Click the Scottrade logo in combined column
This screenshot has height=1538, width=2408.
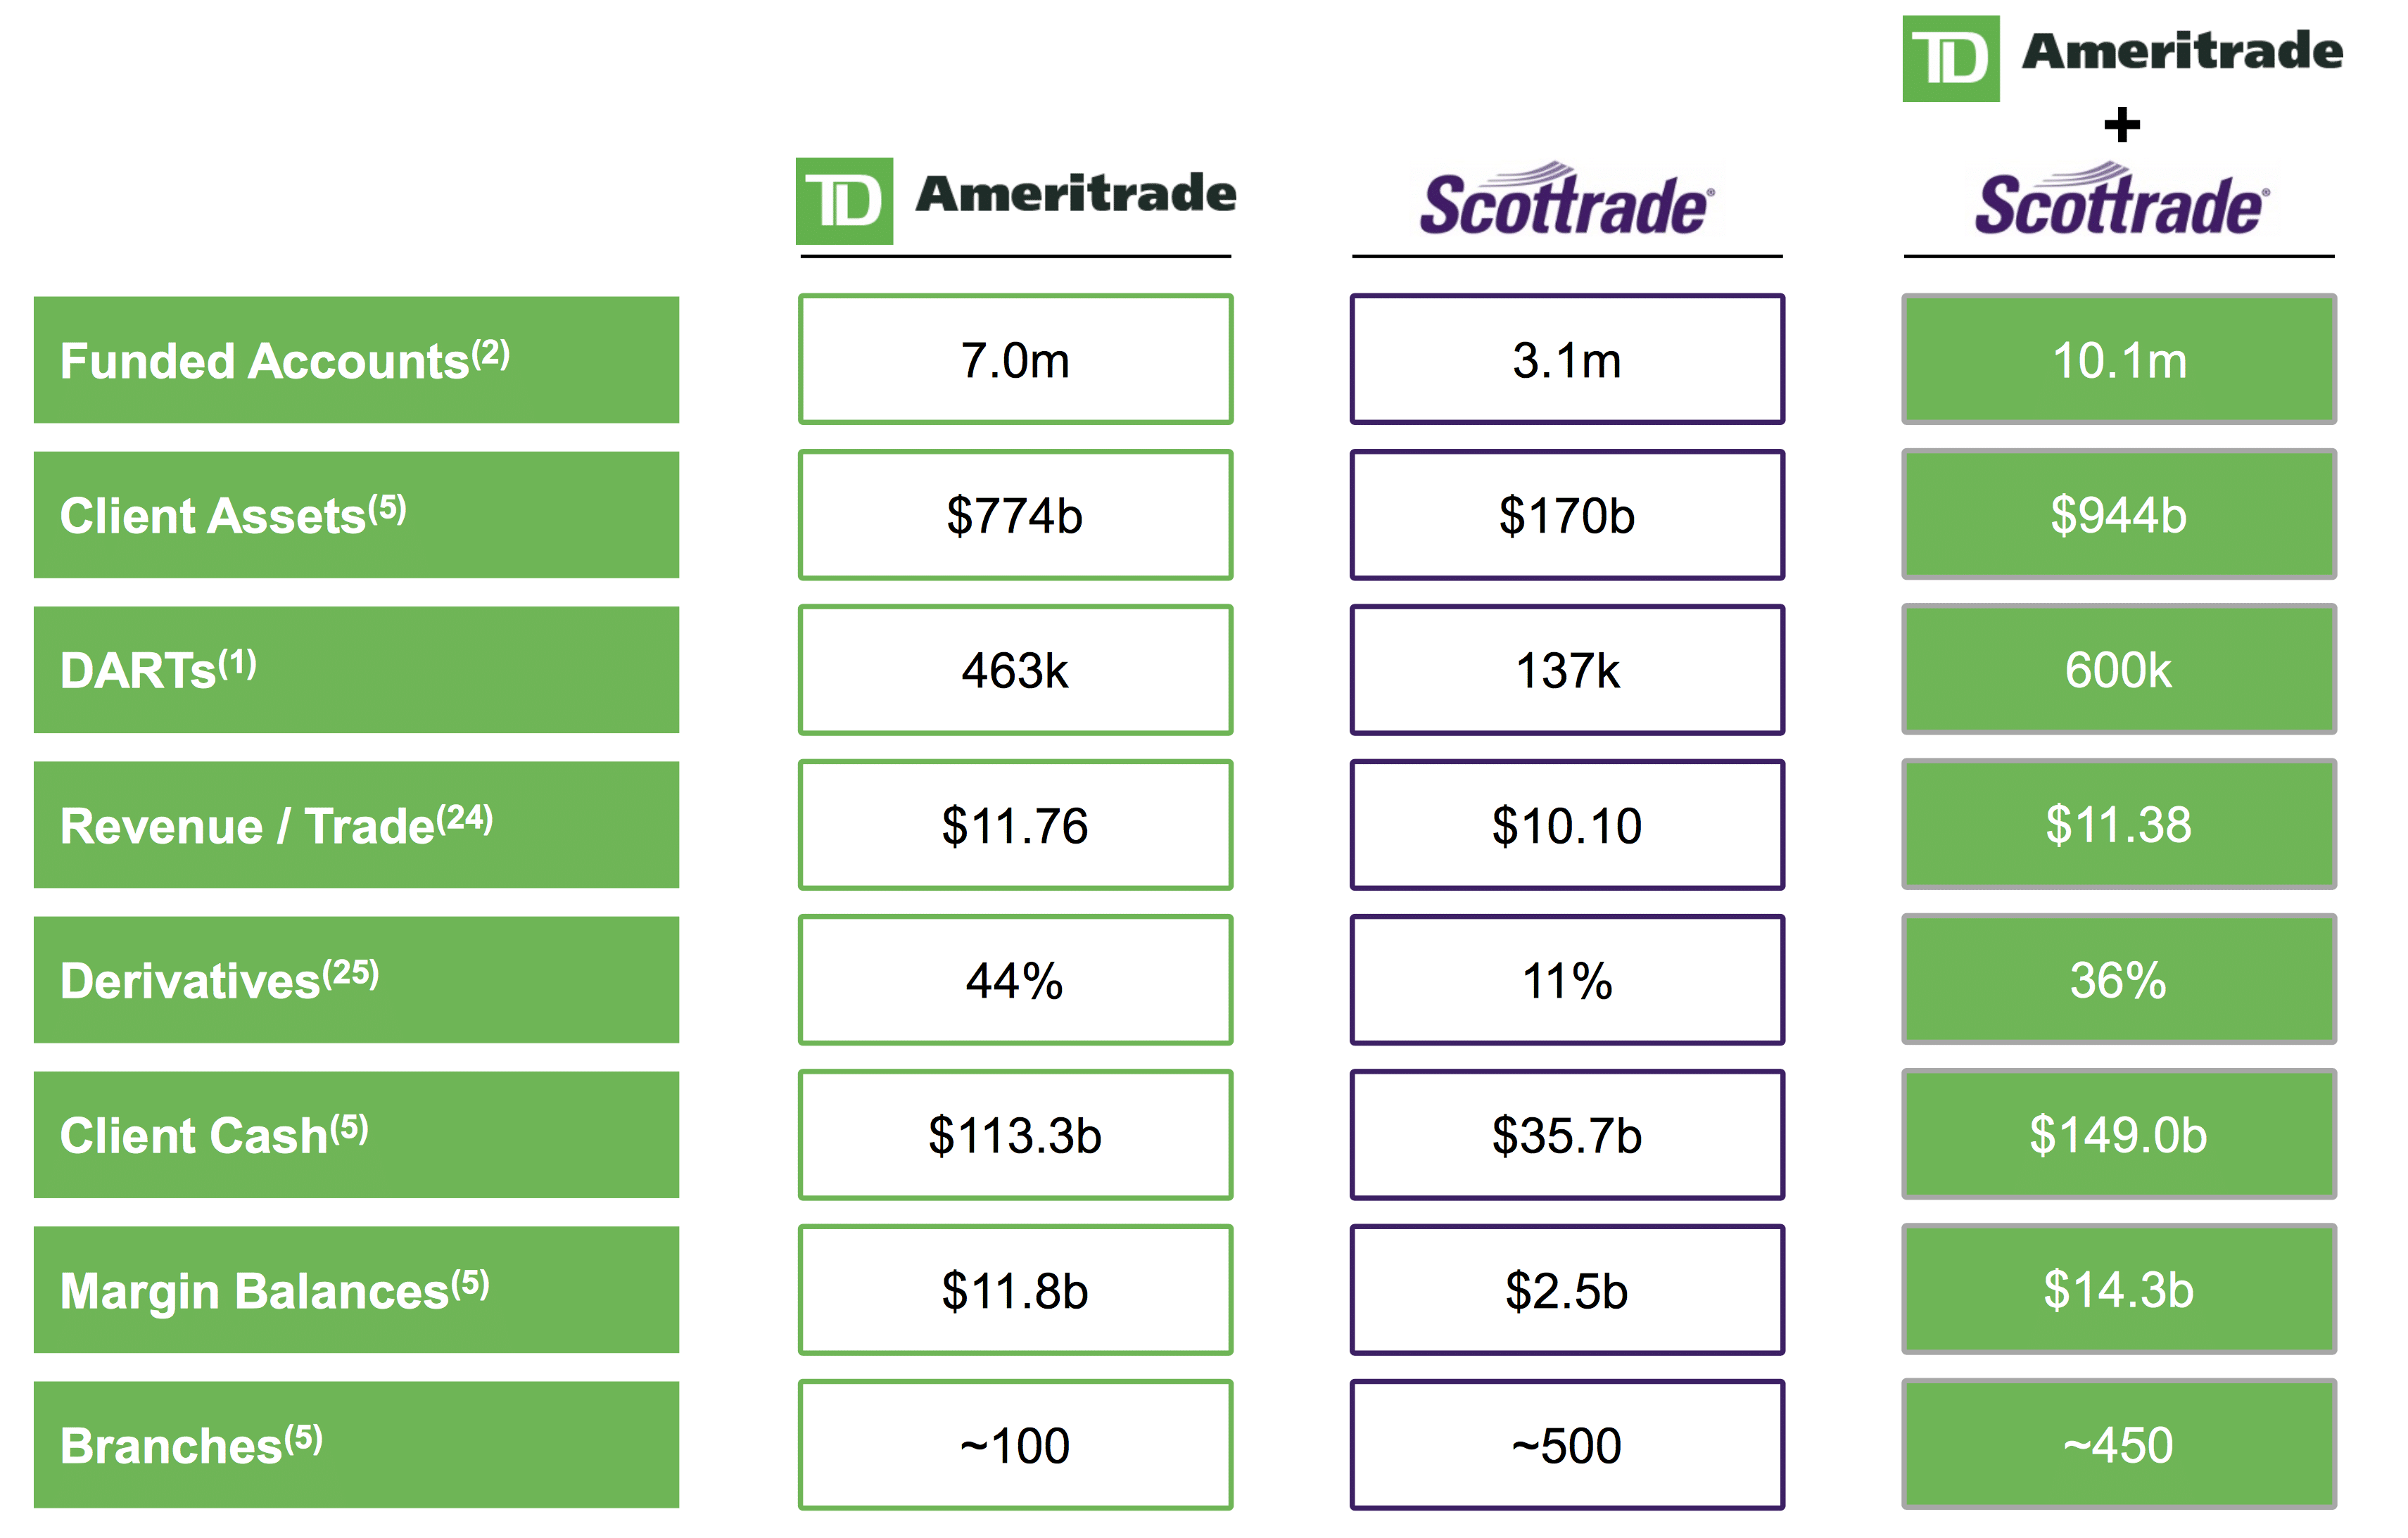coord(2121,202)
